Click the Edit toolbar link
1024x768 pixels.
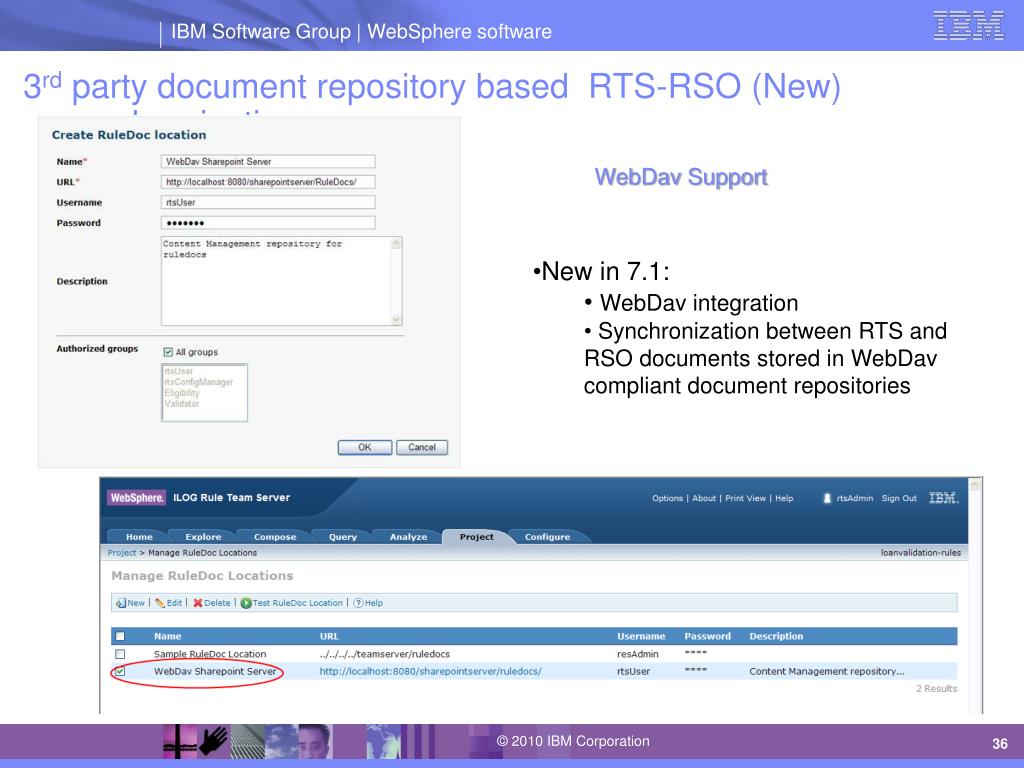click(x=174, y=603)
